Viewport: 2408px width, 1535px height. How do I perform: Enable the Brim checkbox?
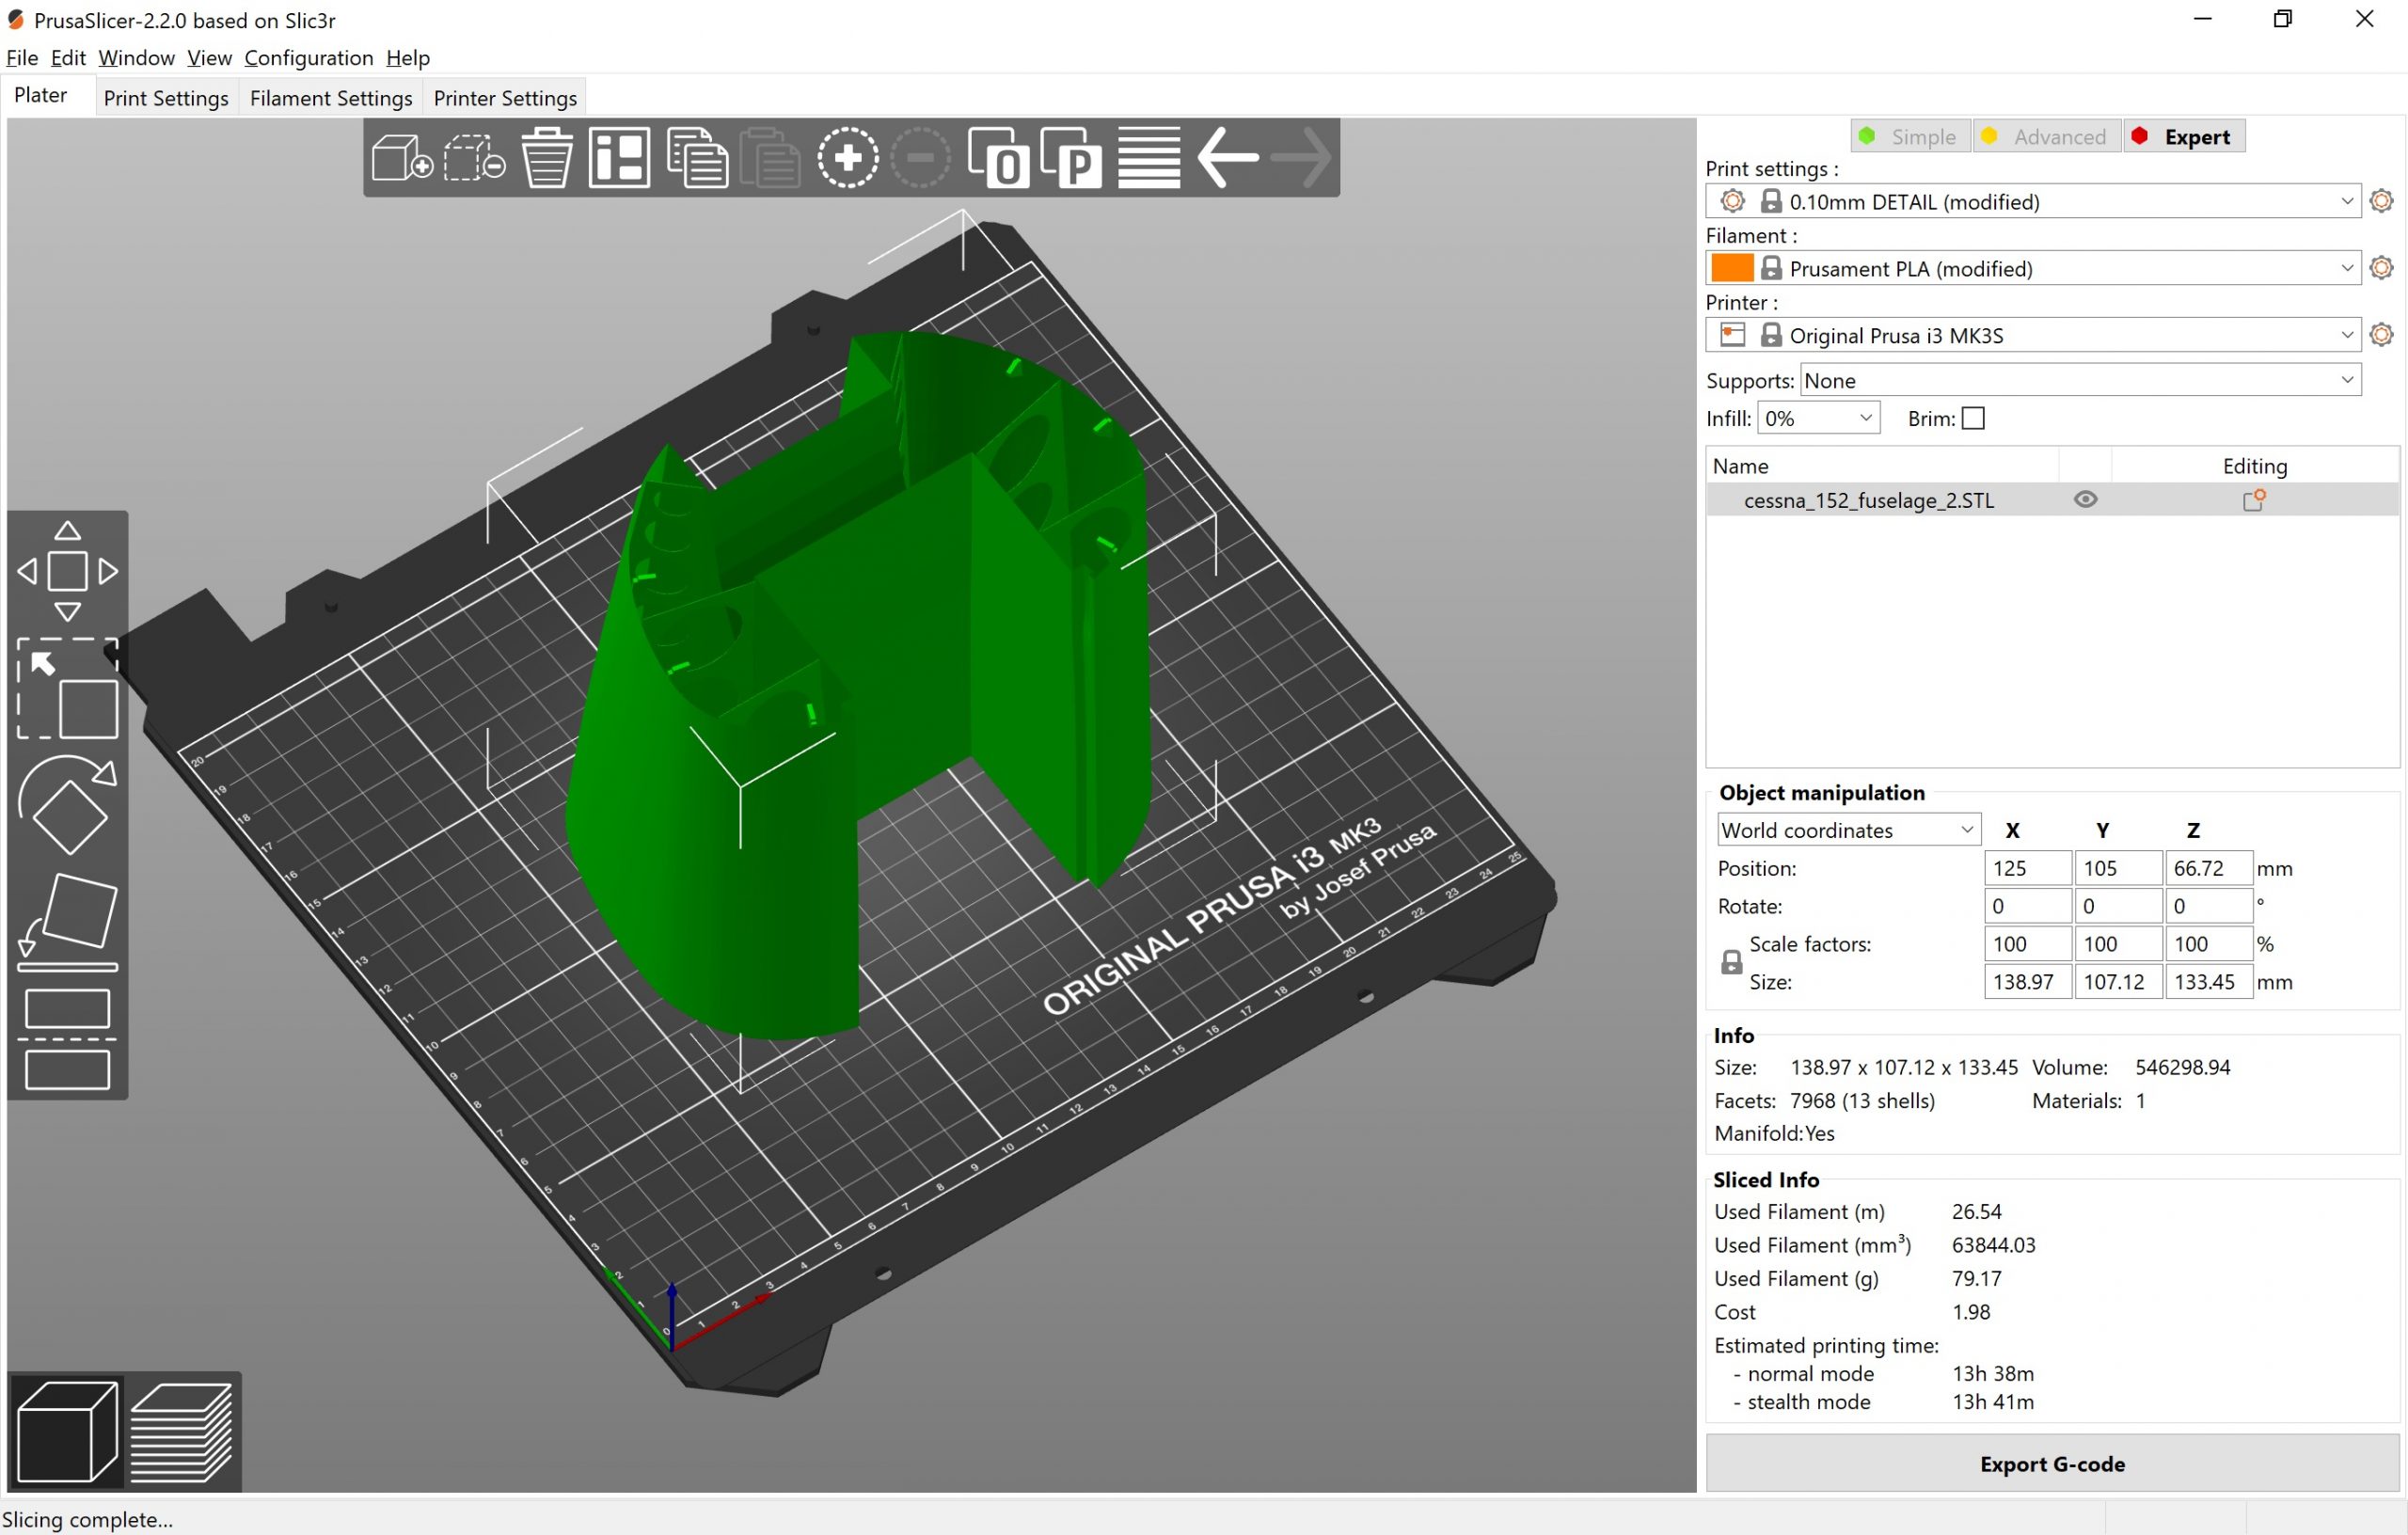pos(1973,419)
